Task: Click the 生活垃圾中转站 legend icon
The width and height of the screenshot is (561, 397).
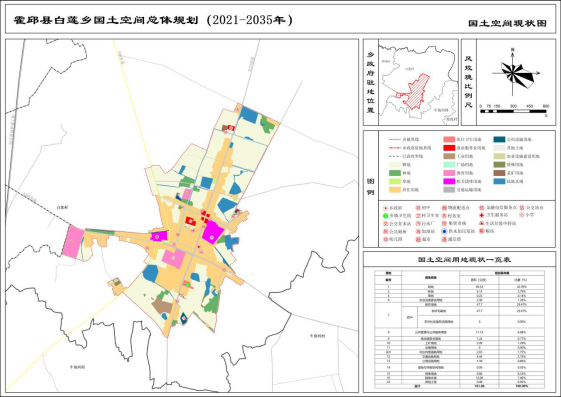Action: tap(482, 223)
